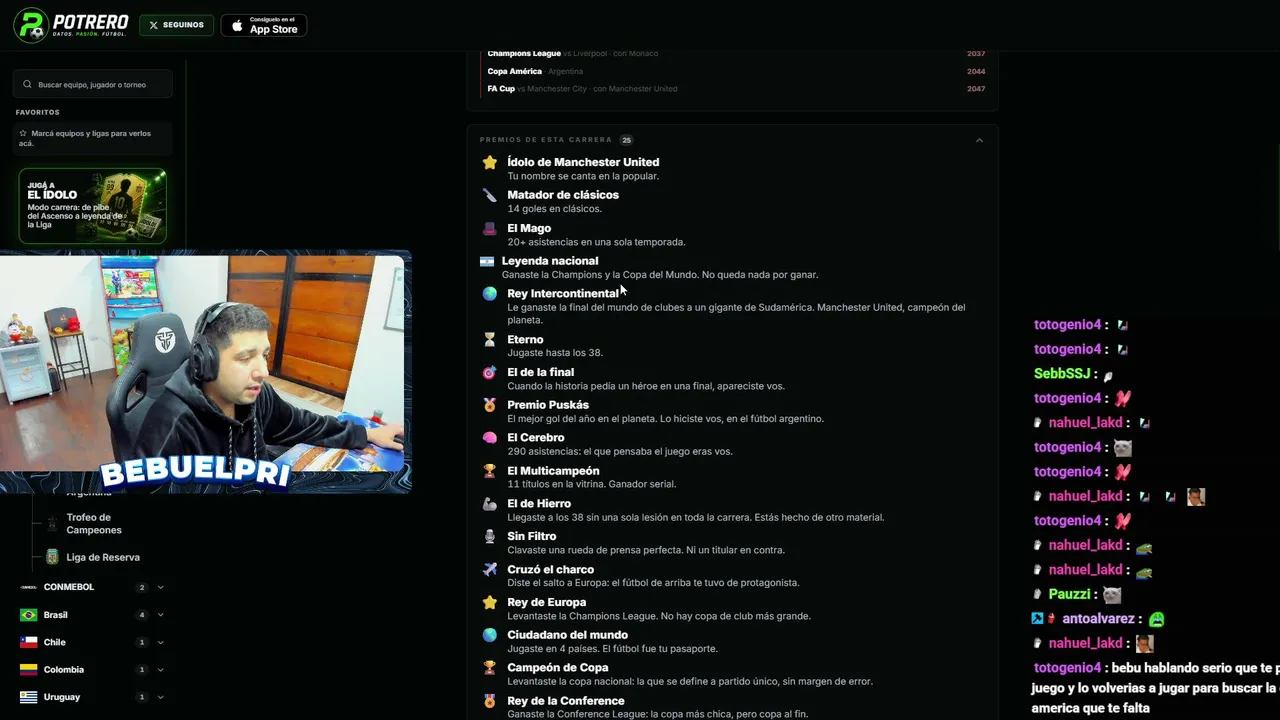Expand the Chile leagues chevron
This screenshot has width=1280, height=720.
pos(160,642)
